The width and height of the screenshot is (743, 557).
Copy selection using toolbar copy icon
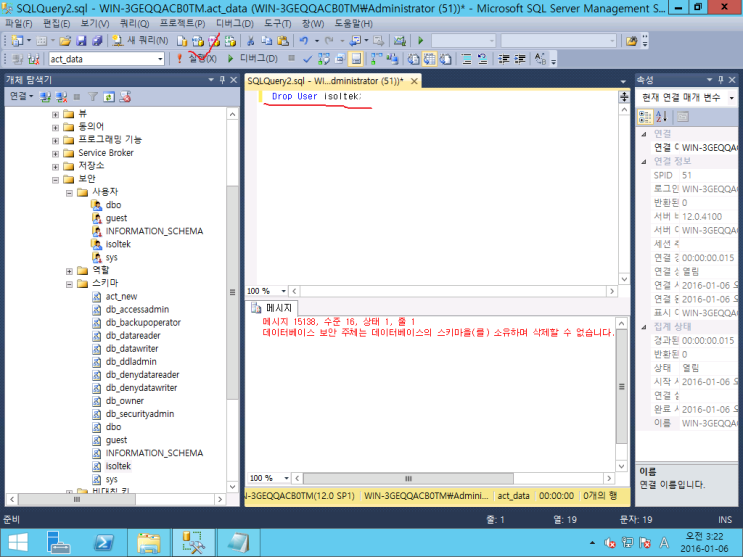point(267,41)
